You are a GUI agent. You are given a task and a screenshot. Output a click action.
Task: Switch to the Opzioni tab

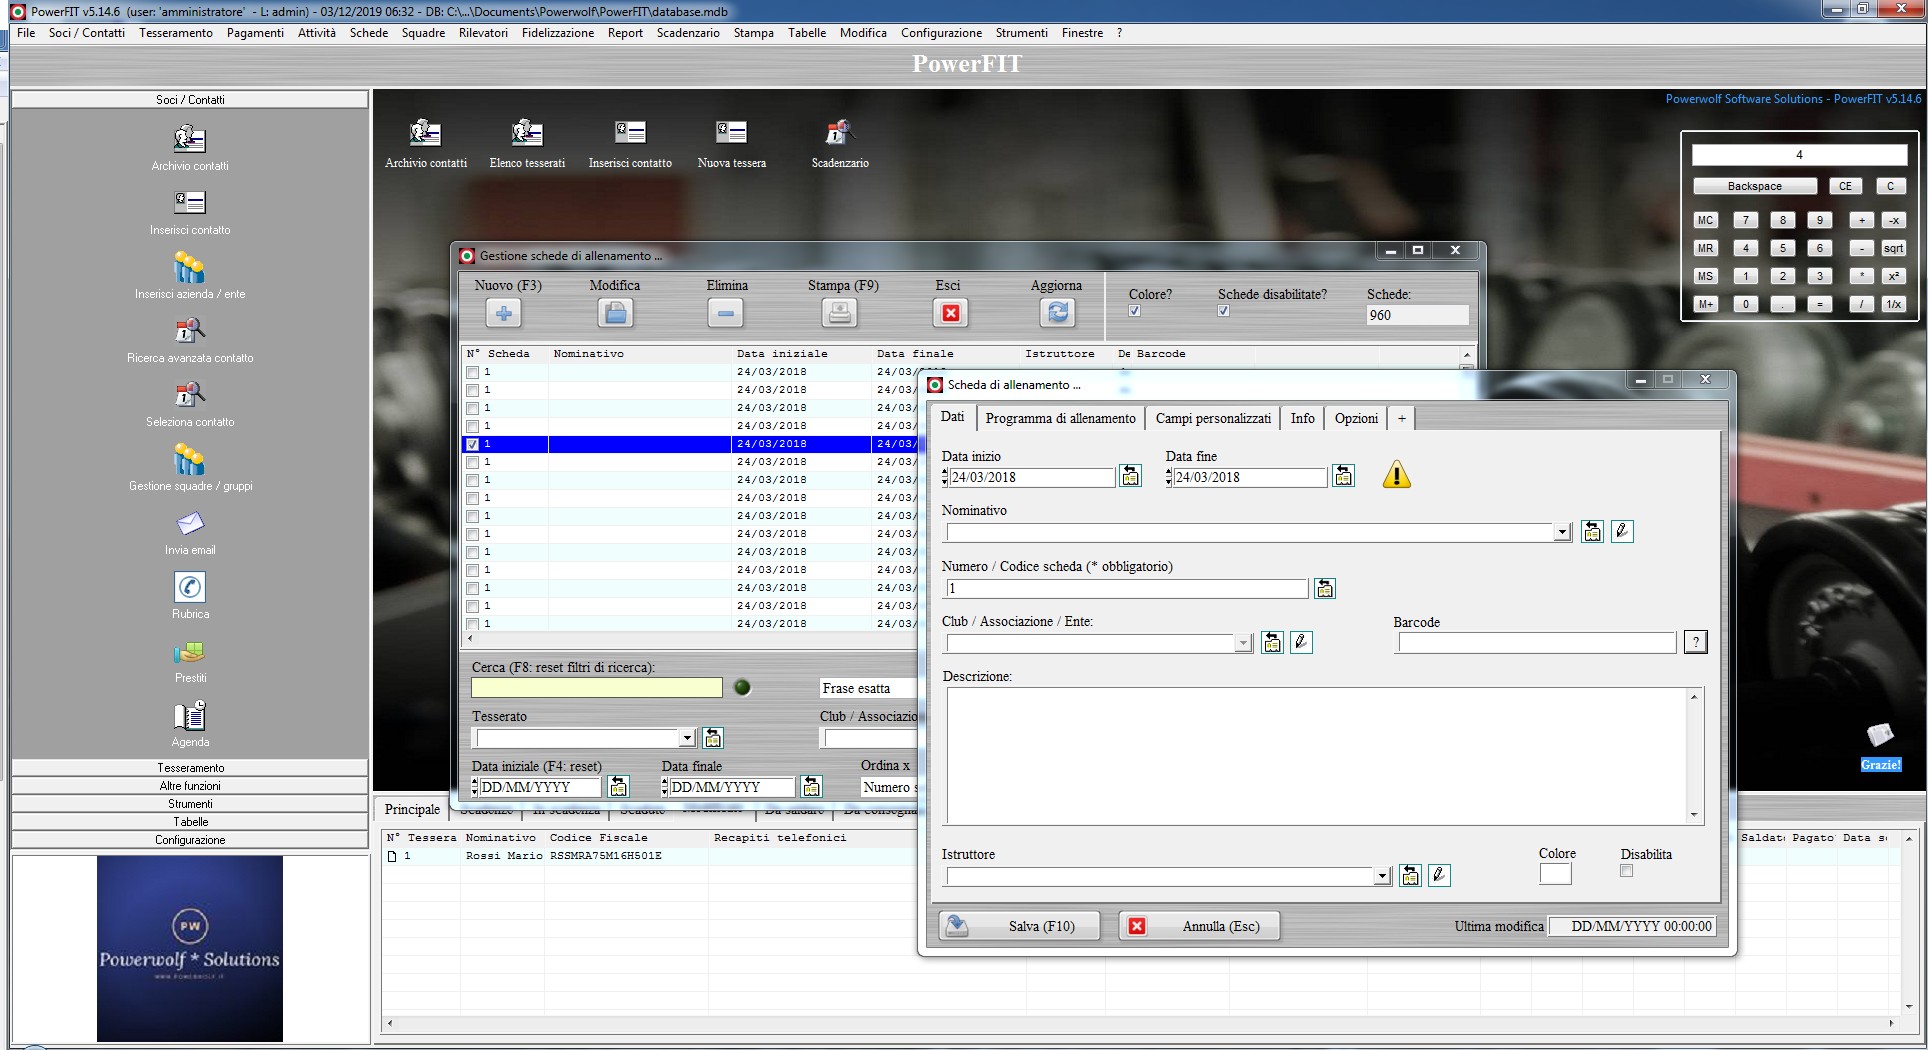point(1356,418)
